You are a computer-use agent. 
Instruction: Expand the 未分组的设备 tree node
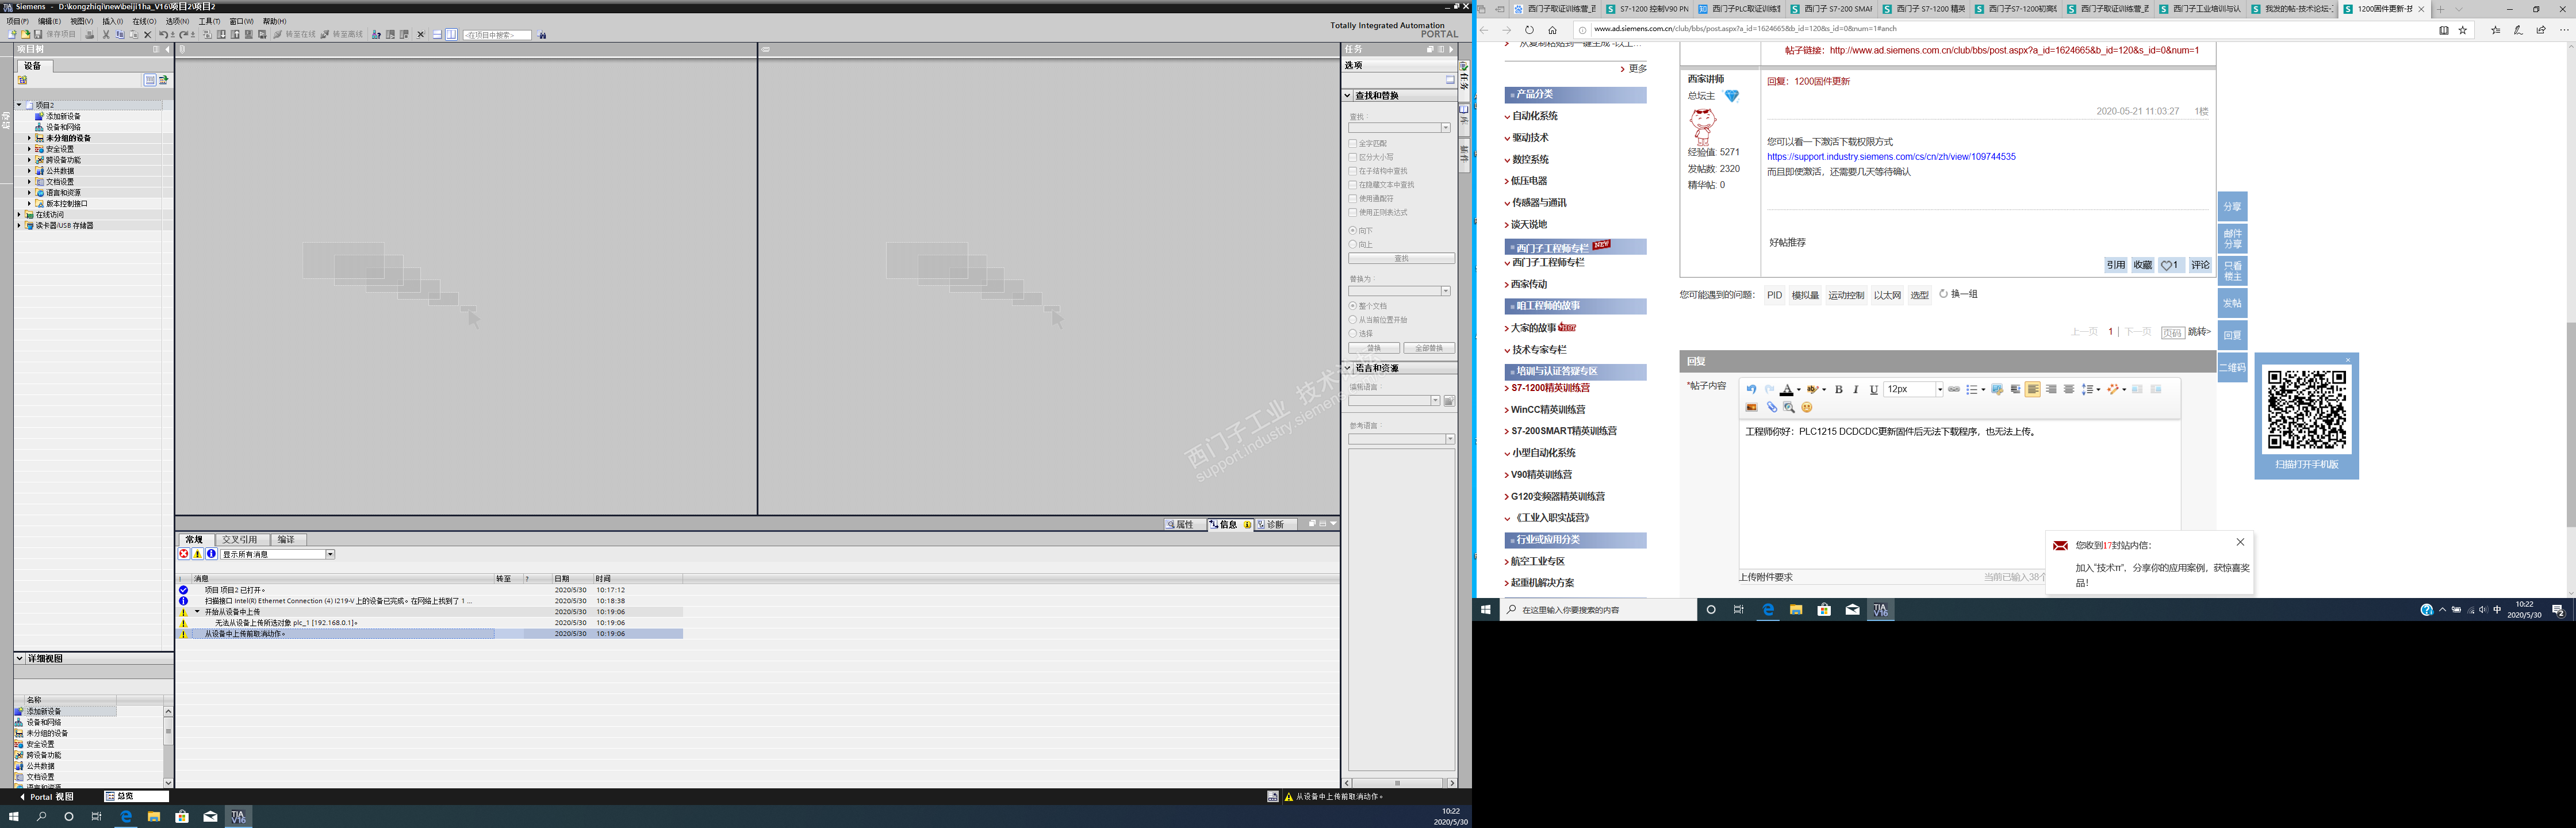click(29, 138)
